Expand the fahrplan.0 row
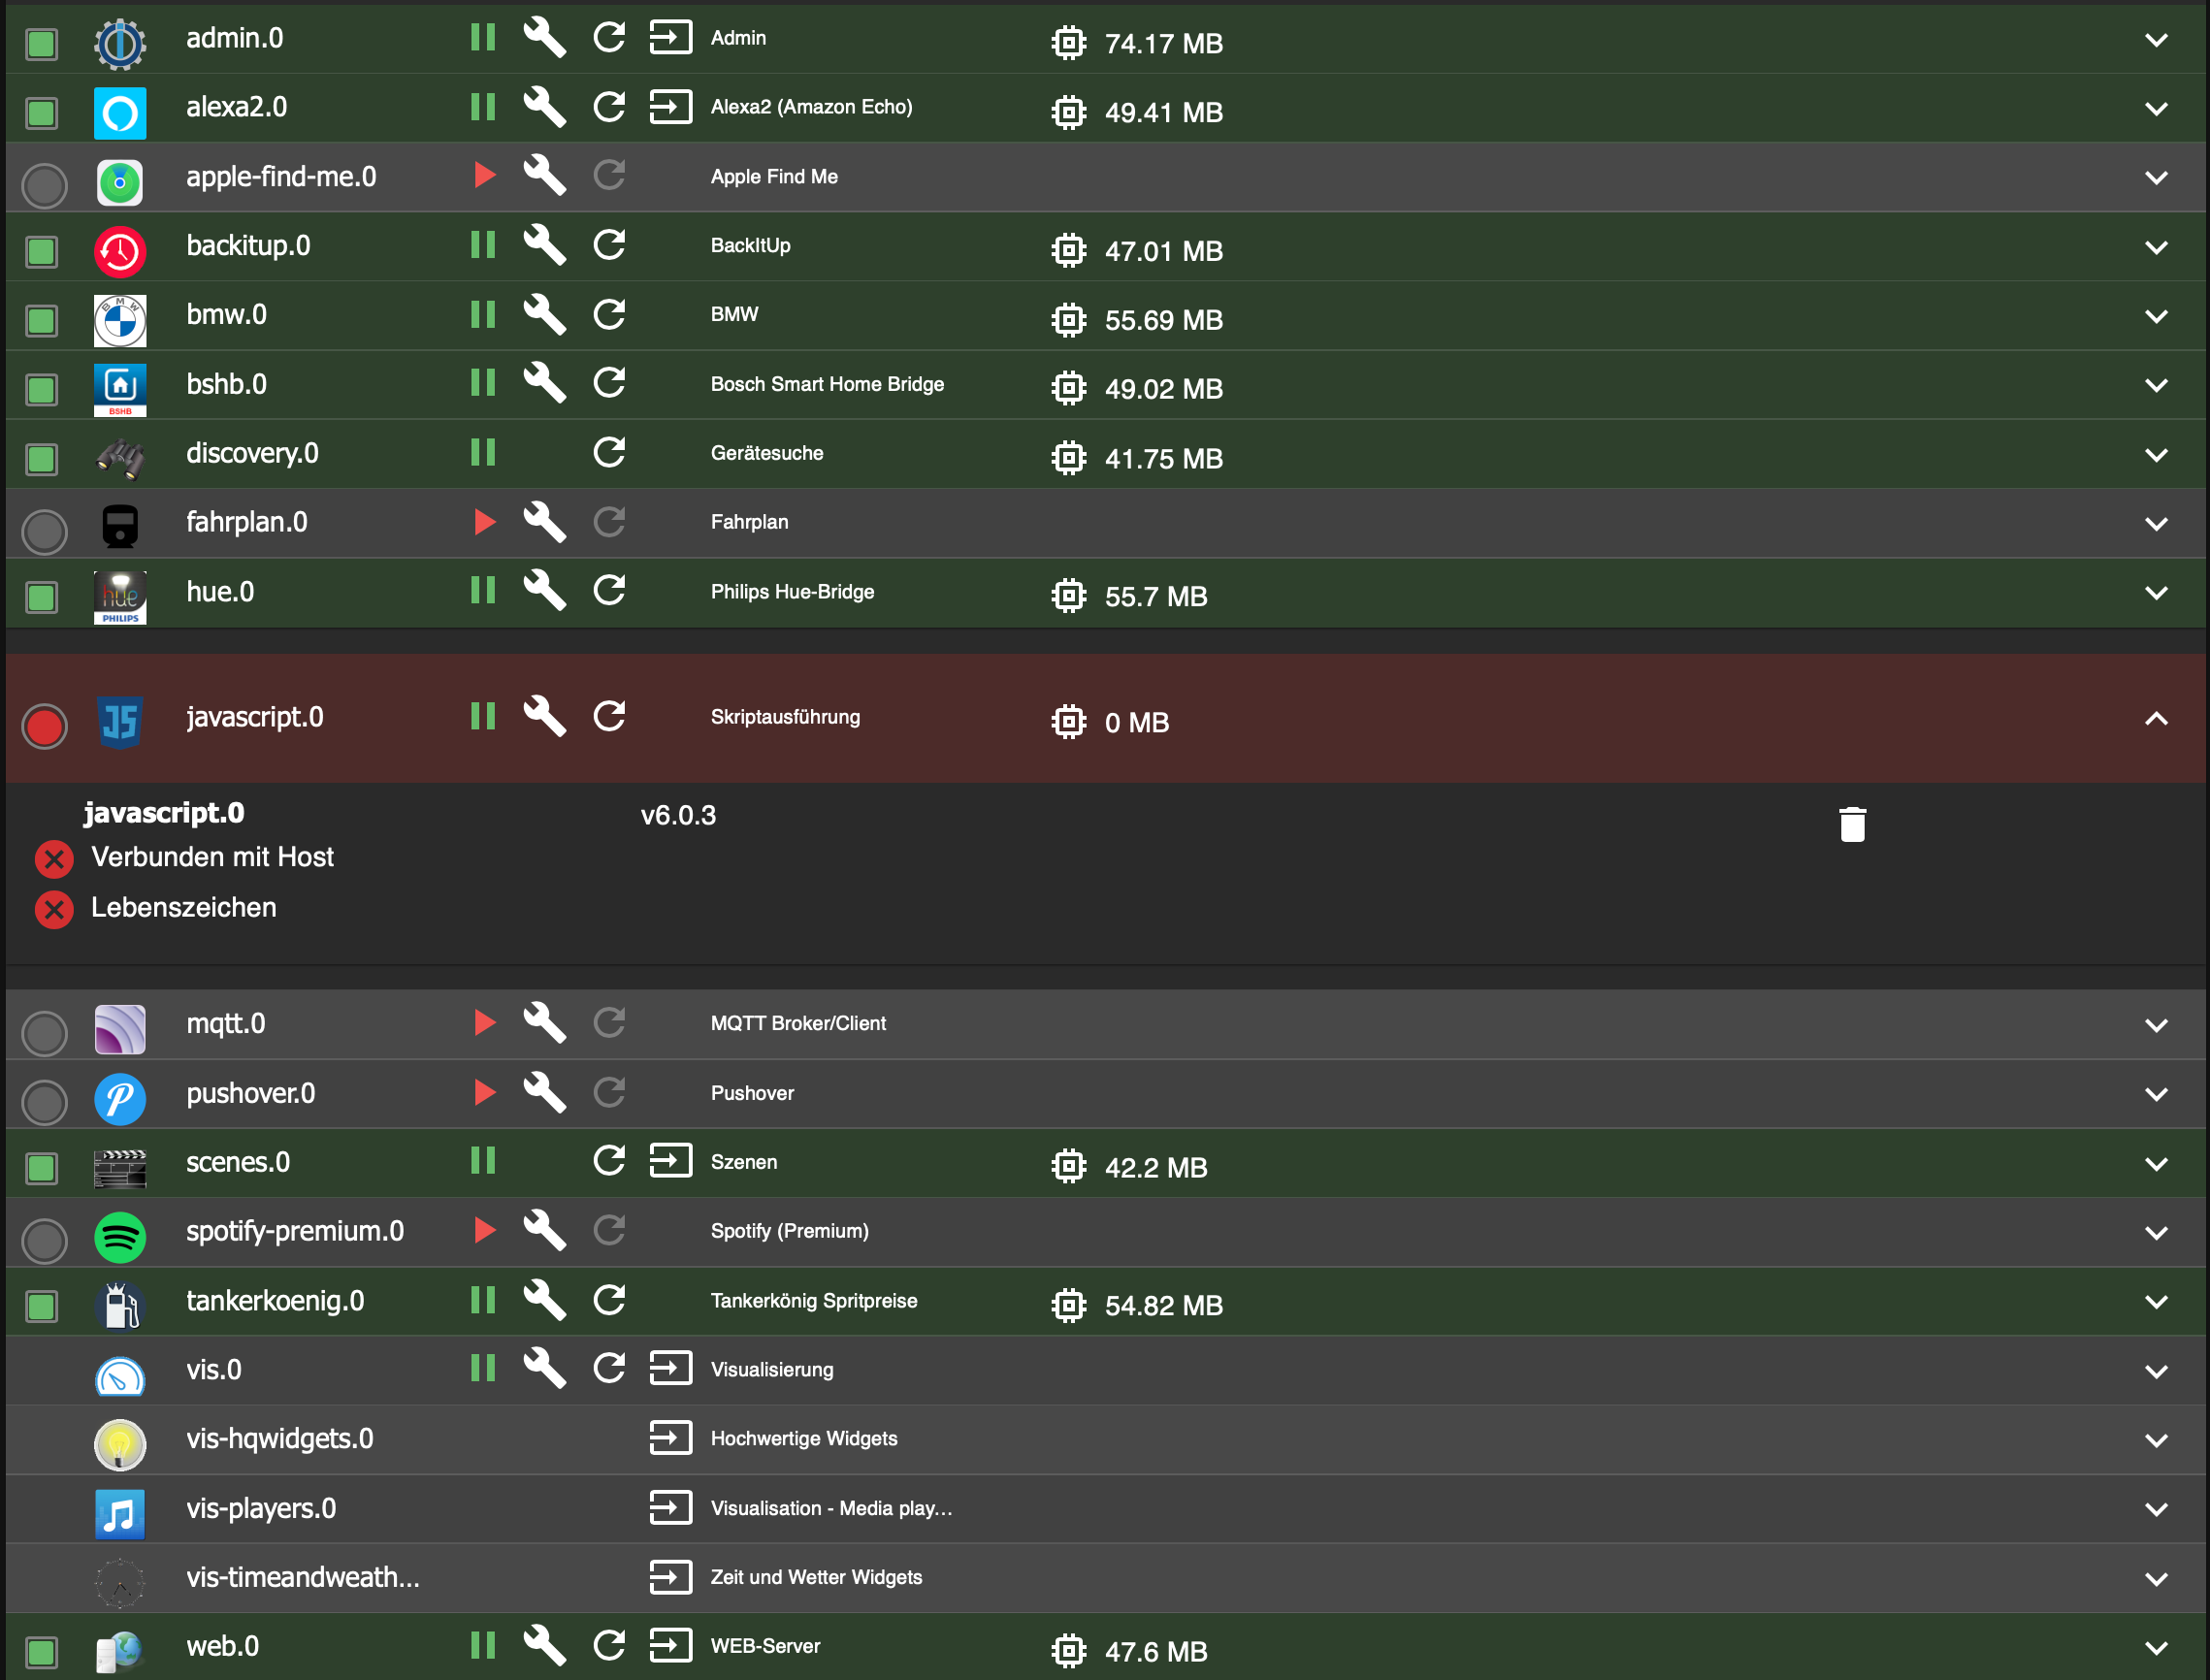The image size is (2210, 1680). coord(2156,523)
